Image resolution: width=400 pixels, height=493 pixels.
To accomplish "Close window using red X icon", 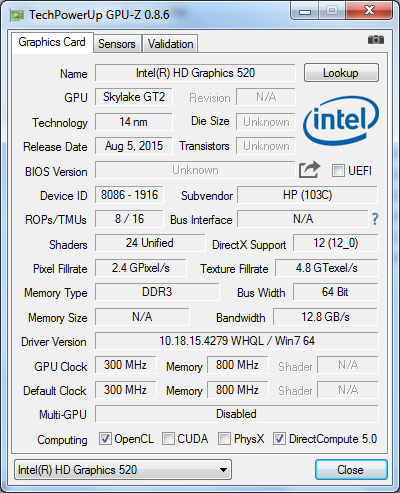I will coord(369,10).
